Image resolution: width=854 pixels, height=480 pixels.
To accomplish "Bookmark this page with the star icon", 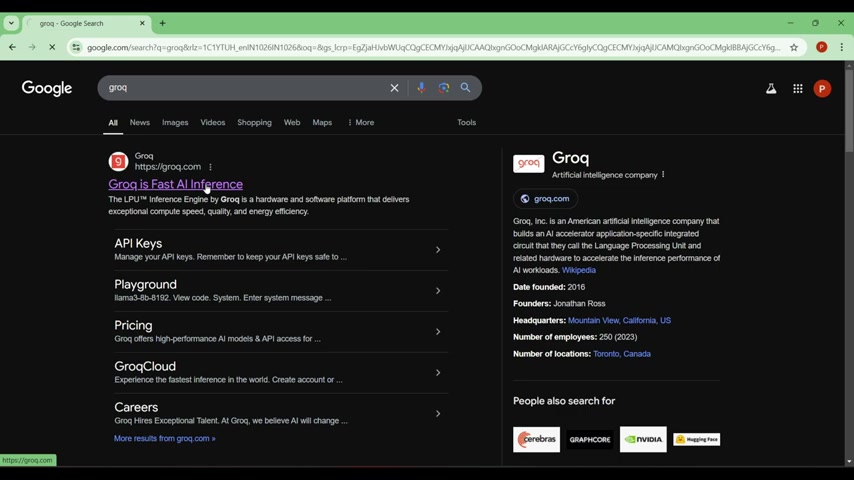I will coord(794,47).
